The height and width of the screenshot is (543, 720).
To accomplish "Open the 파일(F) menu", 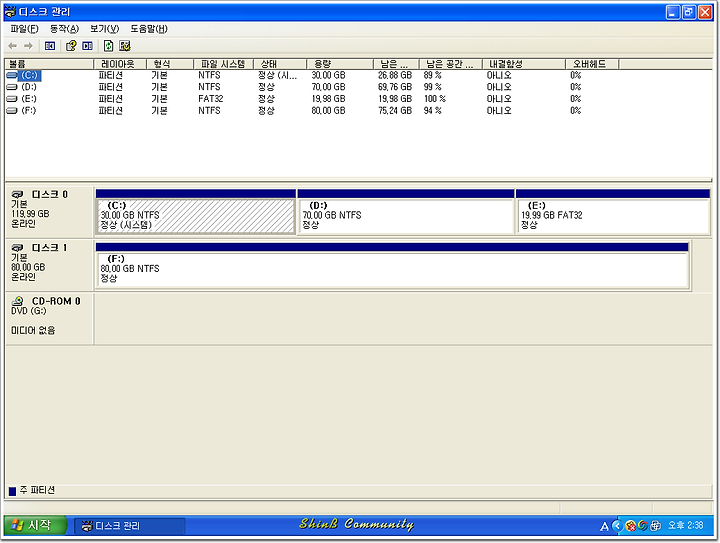I will pyautogui.click(x=24, y=29).
